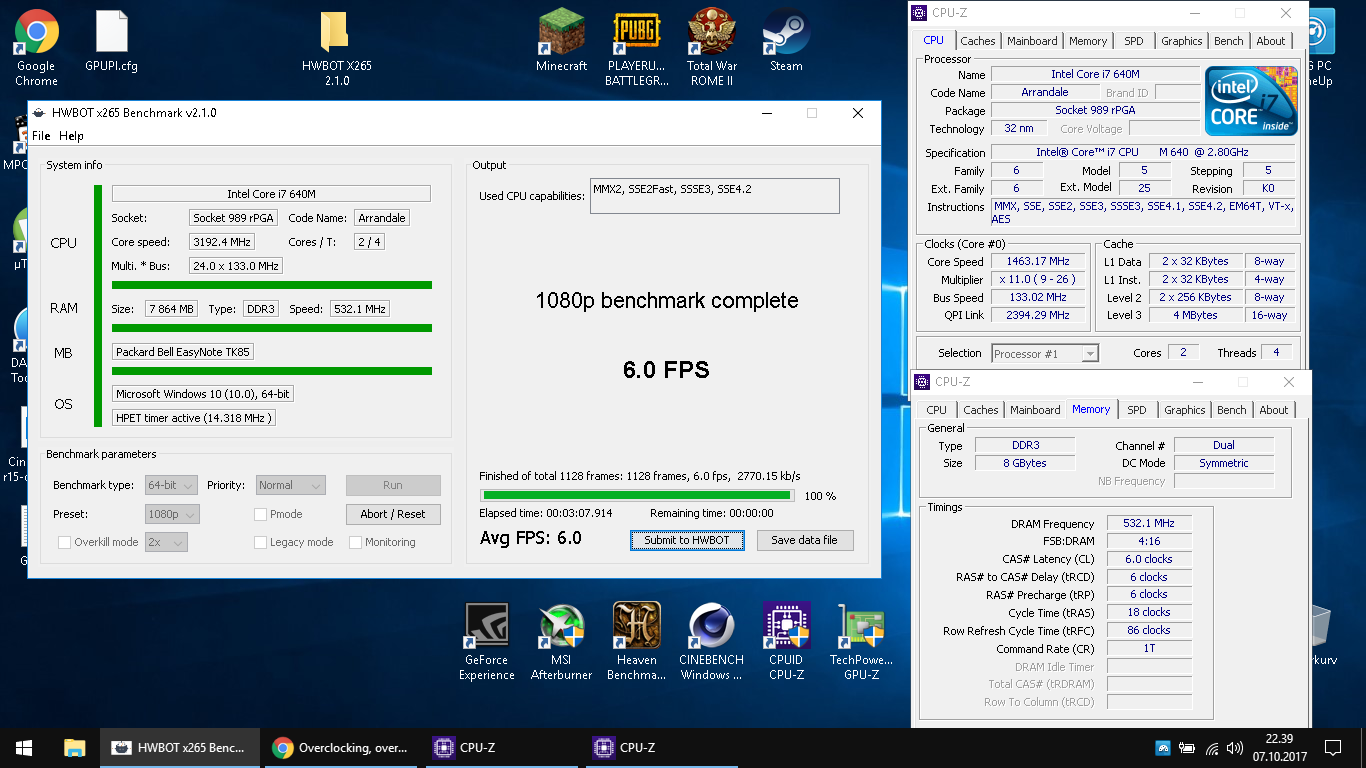Open TechPowerUp GPU-Z desktop shortcut
The height and width of the screenshot is (768, 1366).
[x=862, y=642]
